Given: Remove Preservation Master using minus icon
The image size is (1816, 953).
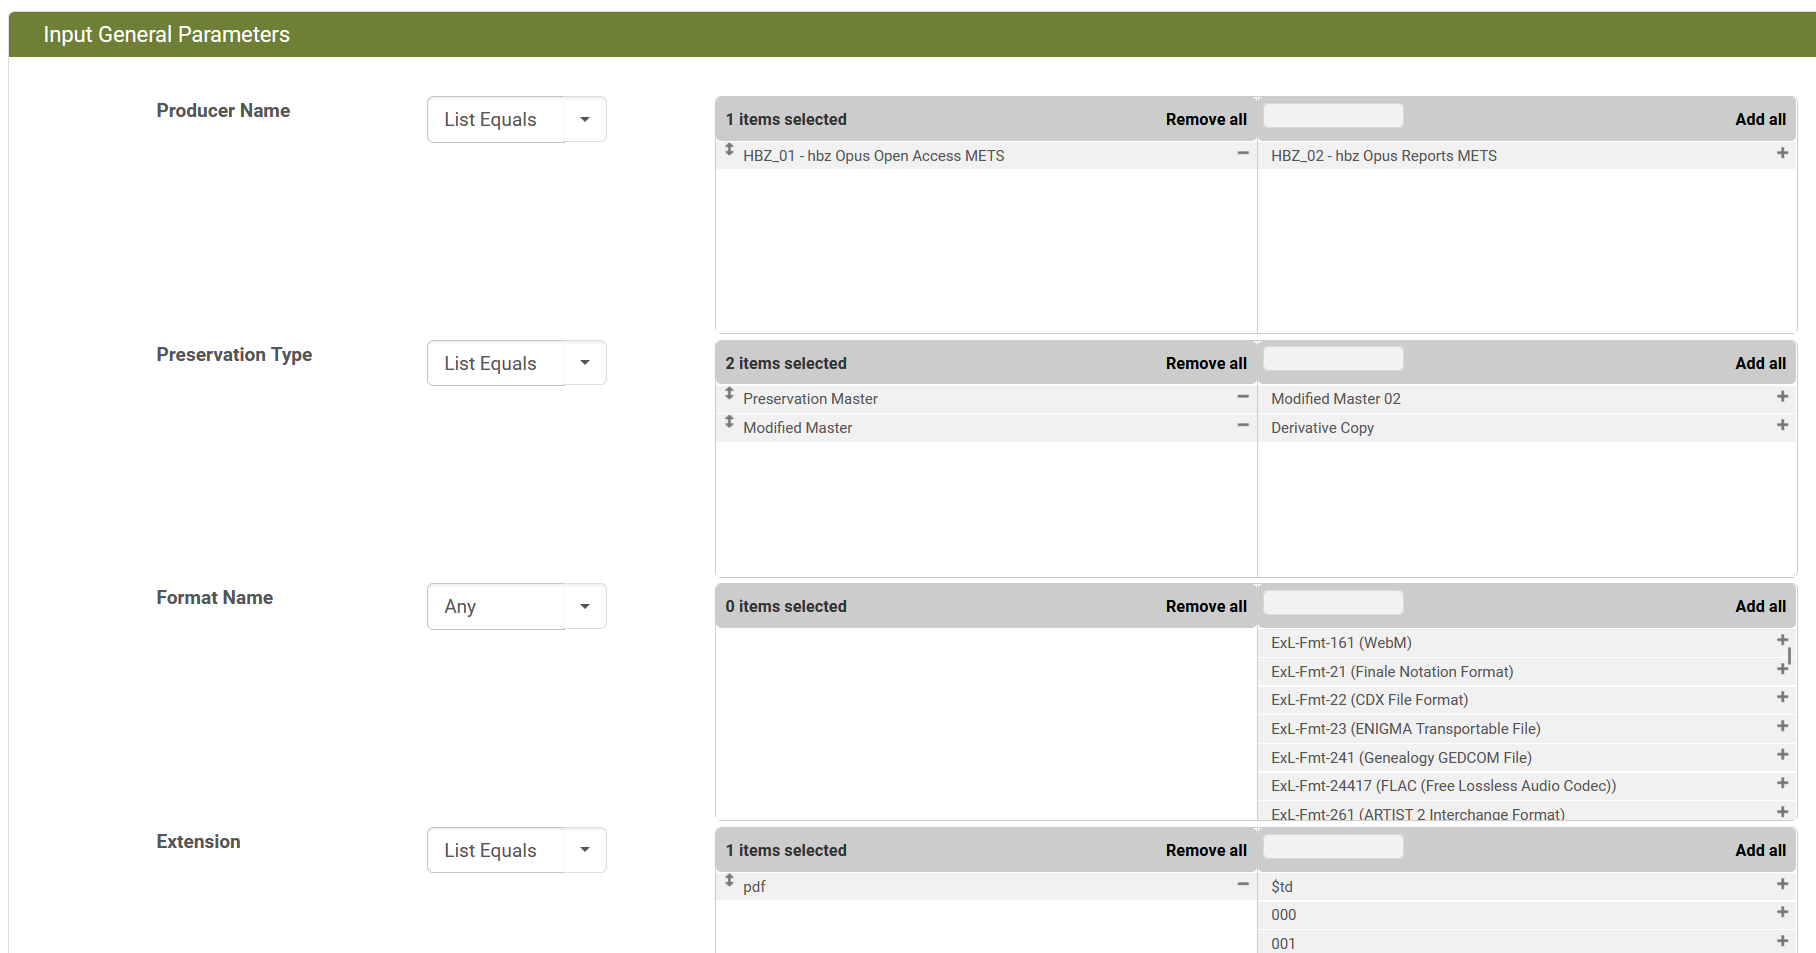Looking at the screenshot, I should [x=1242, y=397].
